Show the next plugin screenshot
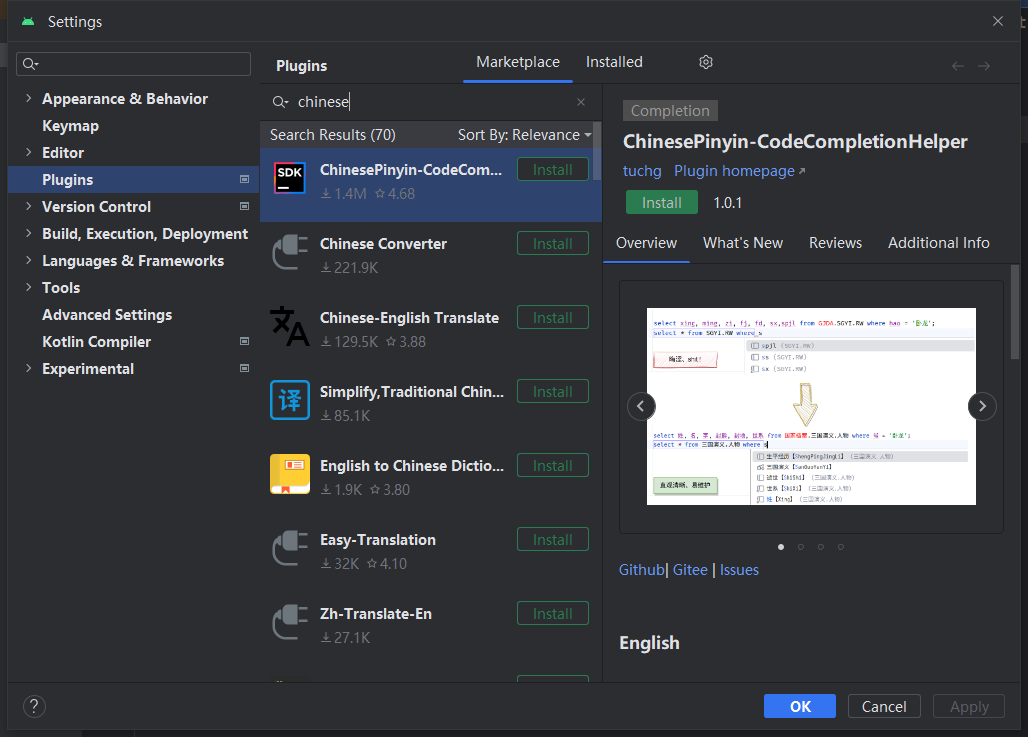This screenshot has height=737, width=1028. tap(981, 406)
